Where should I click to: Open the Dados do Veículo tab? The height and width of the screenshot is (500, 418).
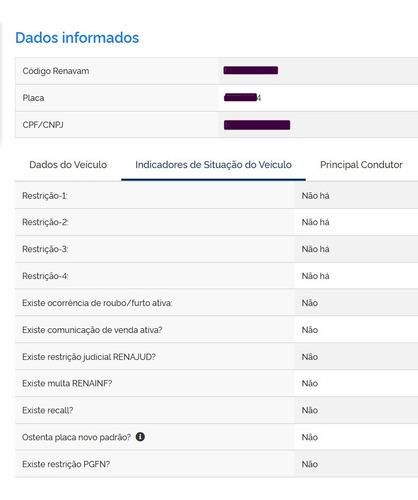(68, 165)
